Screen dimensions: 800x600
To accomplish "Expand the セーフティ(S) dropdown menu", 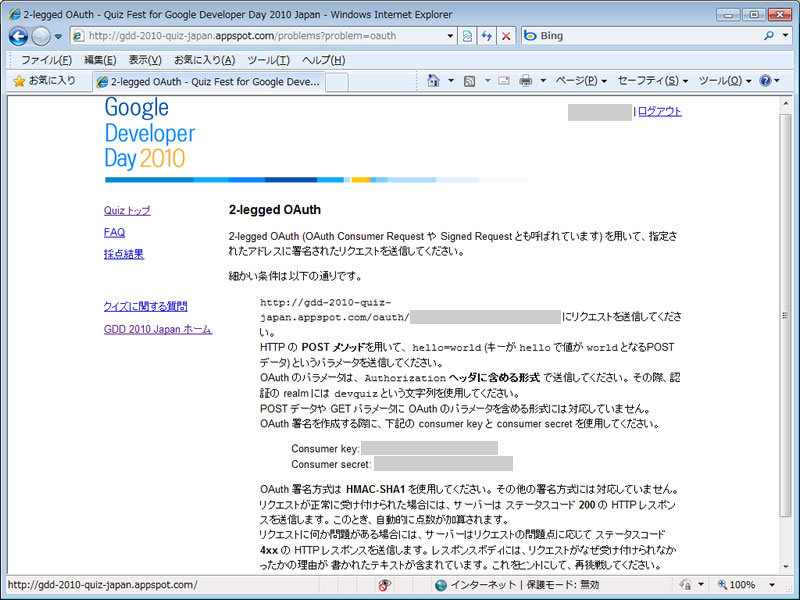I will click(x=653, y=80).
